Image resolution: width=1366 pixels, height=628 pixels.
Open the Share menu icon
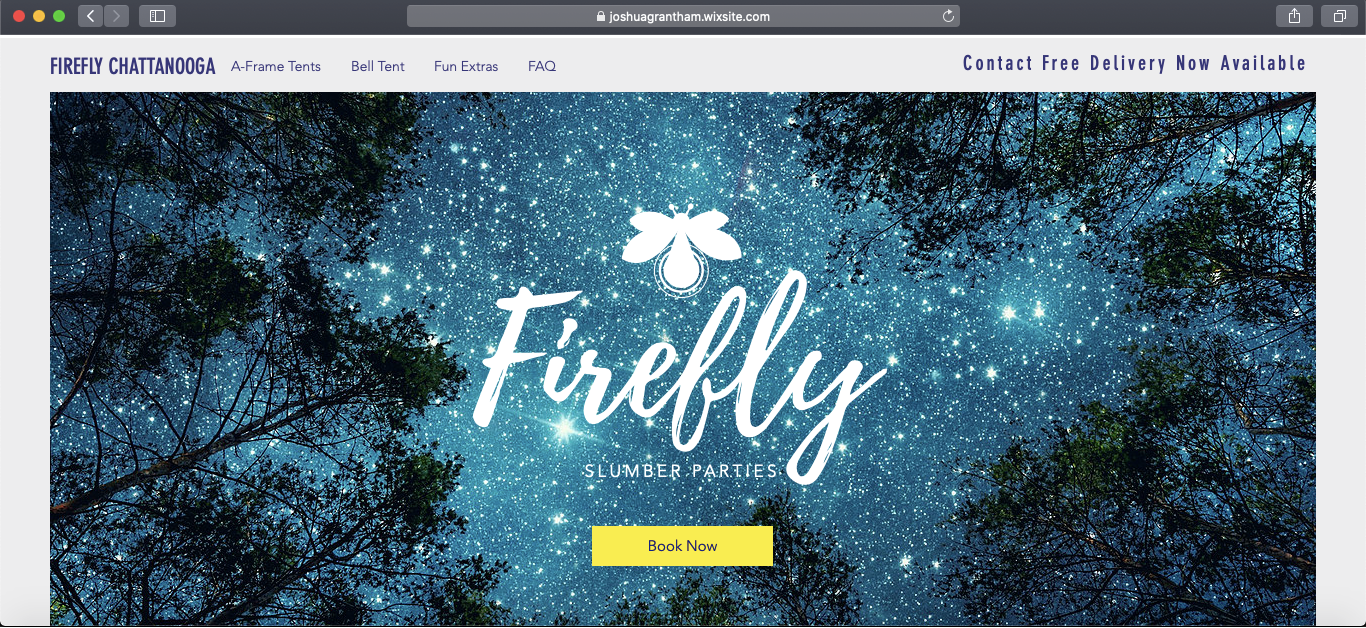1294,16
